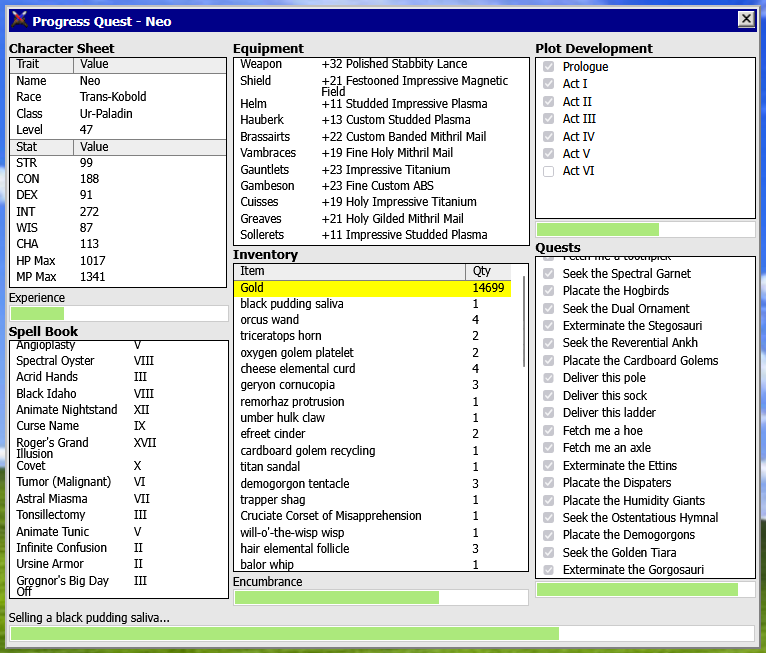This screenshot has width=766, height=653.
Task: Click the Trait column header
Action: click(x=42, y=64)
